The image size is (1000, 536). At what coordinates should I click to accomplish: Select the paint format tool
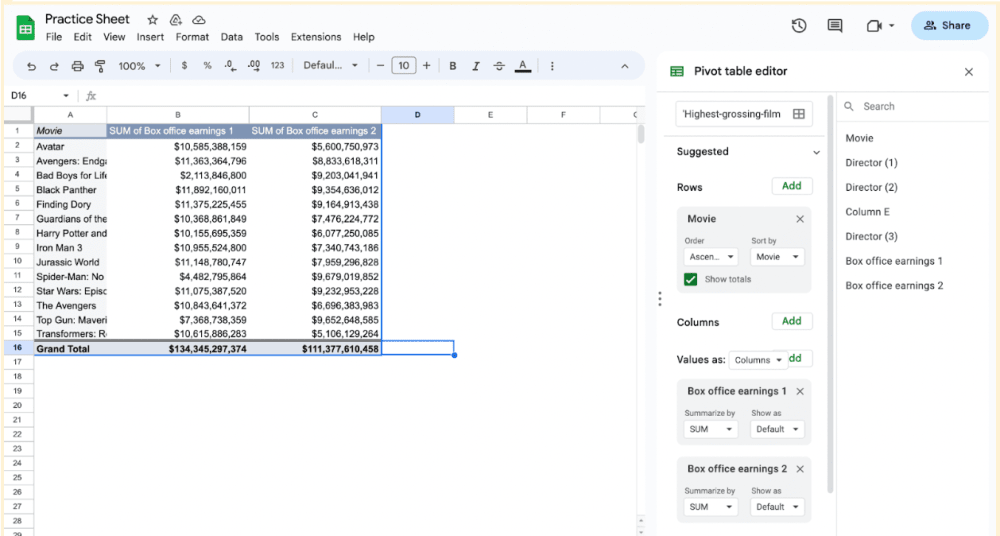click(x=100, y=66)
